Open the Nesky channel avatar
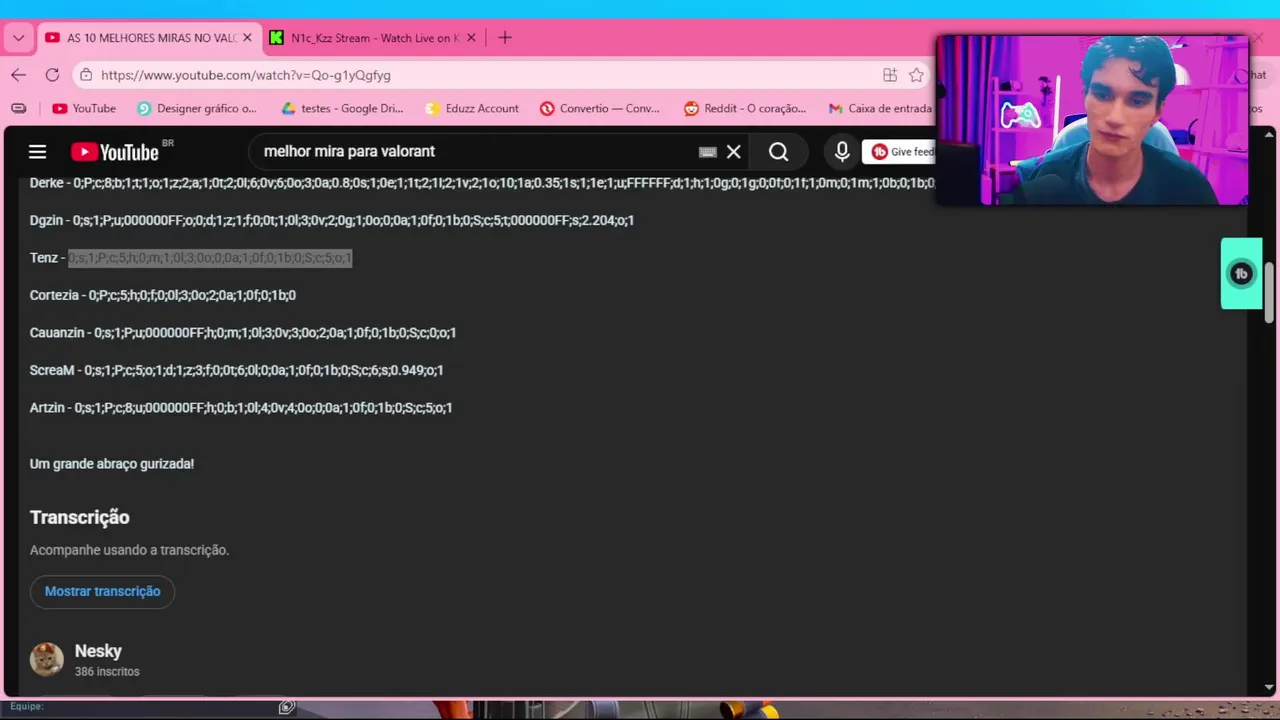The image size is (1280, 720). coord(46,659)
